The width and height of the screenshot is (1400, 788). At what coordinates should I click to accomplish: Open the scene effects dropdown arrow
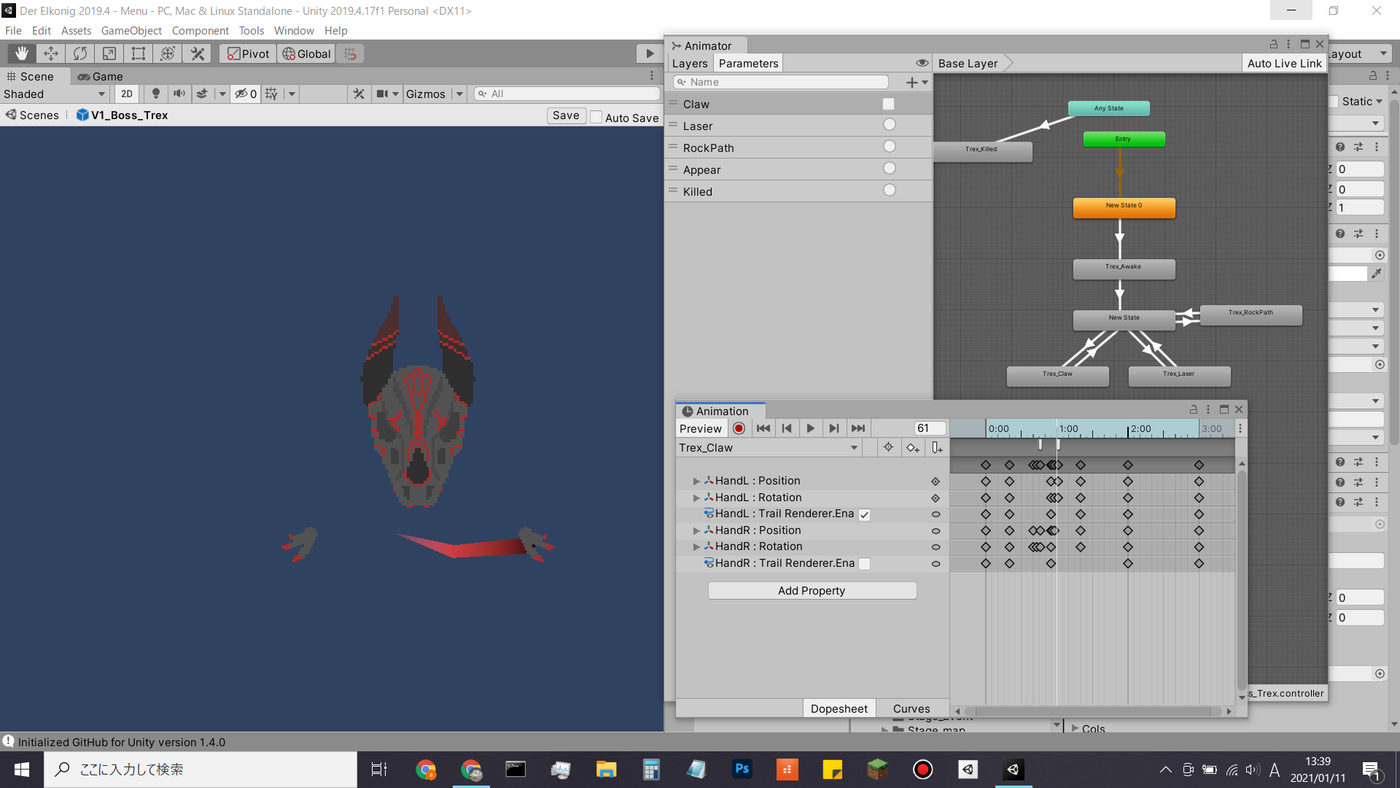[x=222, y=94]
